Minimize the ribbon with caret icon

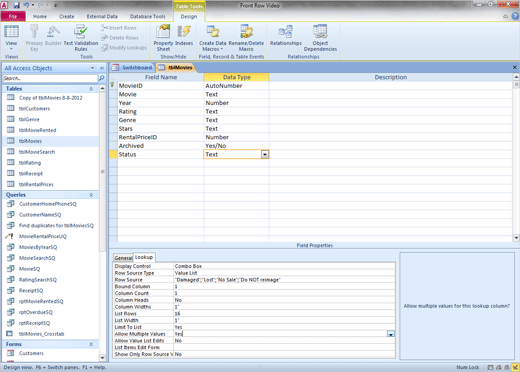[505, 16]
